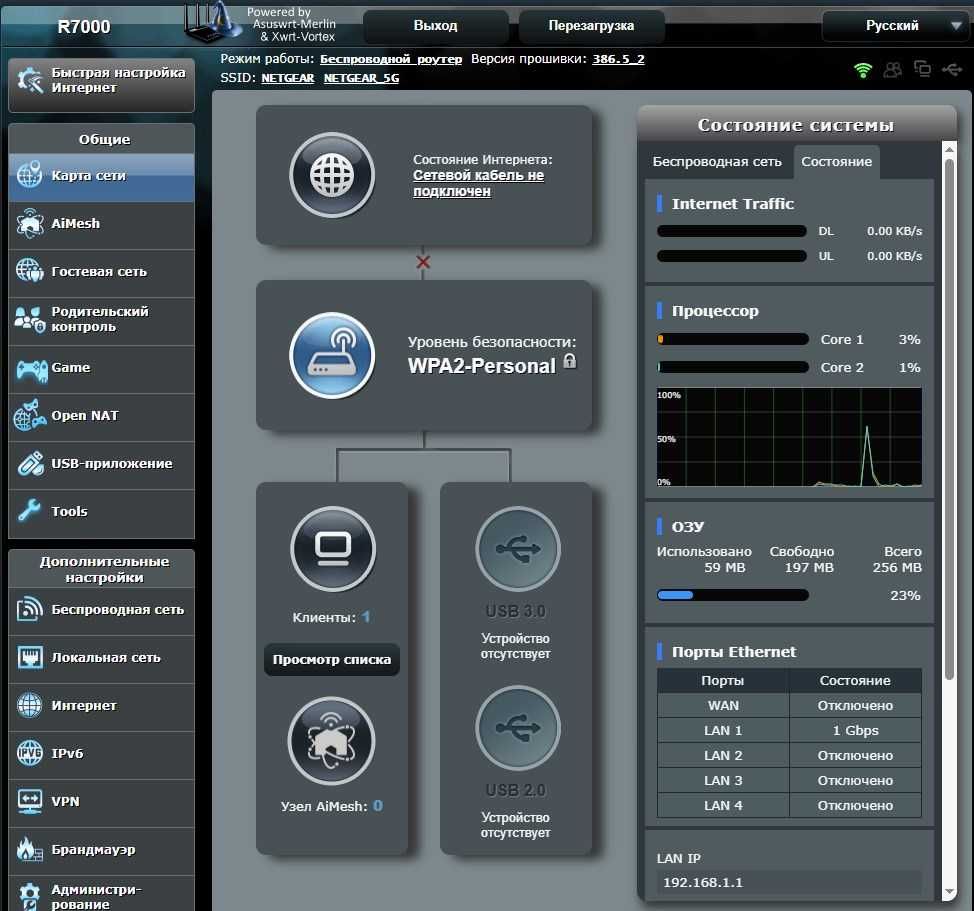Screen dimensions: 974x911
Task: Click the Core 2 CPU usage bar
Action: coord(733,368)
